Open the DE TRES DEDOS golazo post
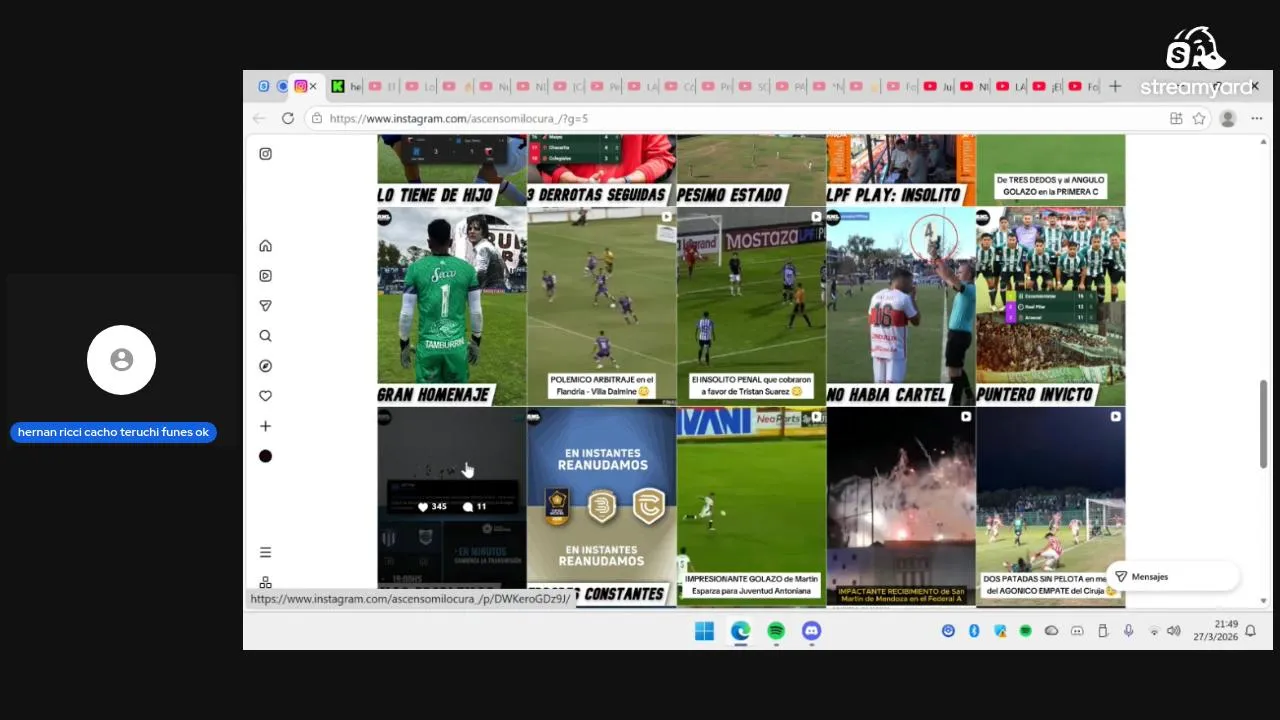Viewport: 1280px width, 720px height. click(x=1050, y=170)
